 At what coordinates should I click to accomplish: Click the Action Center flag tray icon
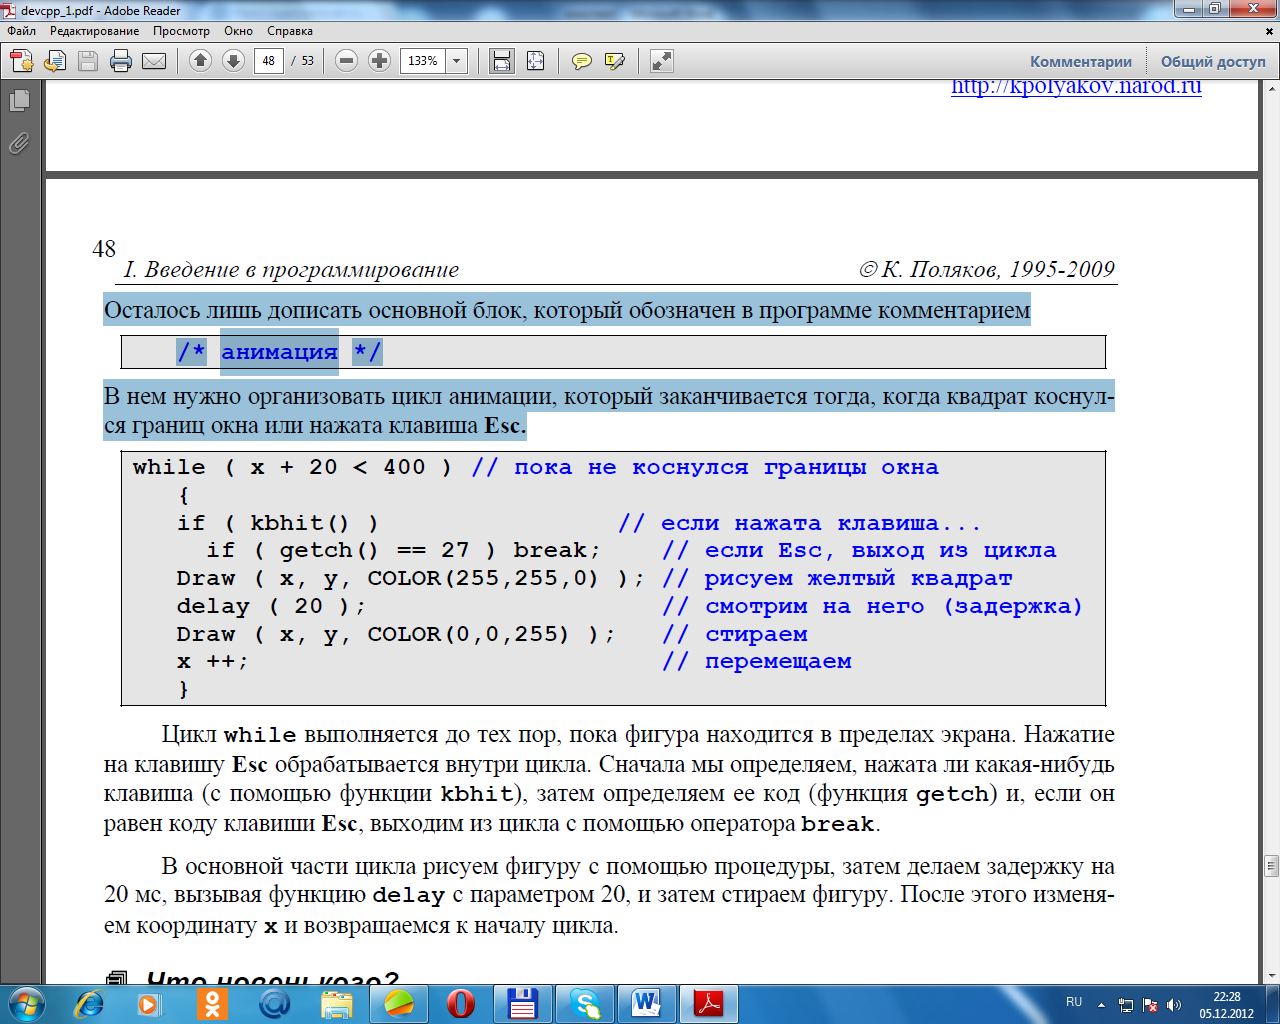(1150, 1005)
